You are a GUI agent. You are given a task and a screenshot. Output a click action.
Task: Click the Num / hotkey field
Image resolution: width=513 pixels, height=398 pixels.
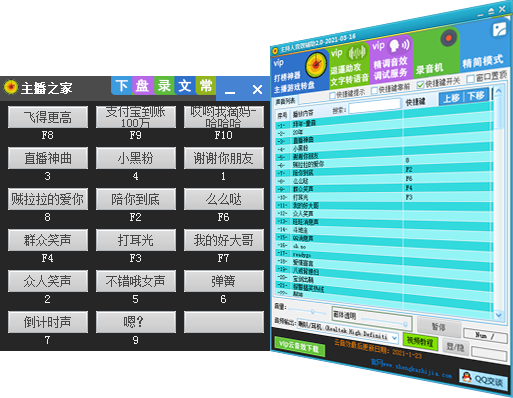tap(485, 335)
